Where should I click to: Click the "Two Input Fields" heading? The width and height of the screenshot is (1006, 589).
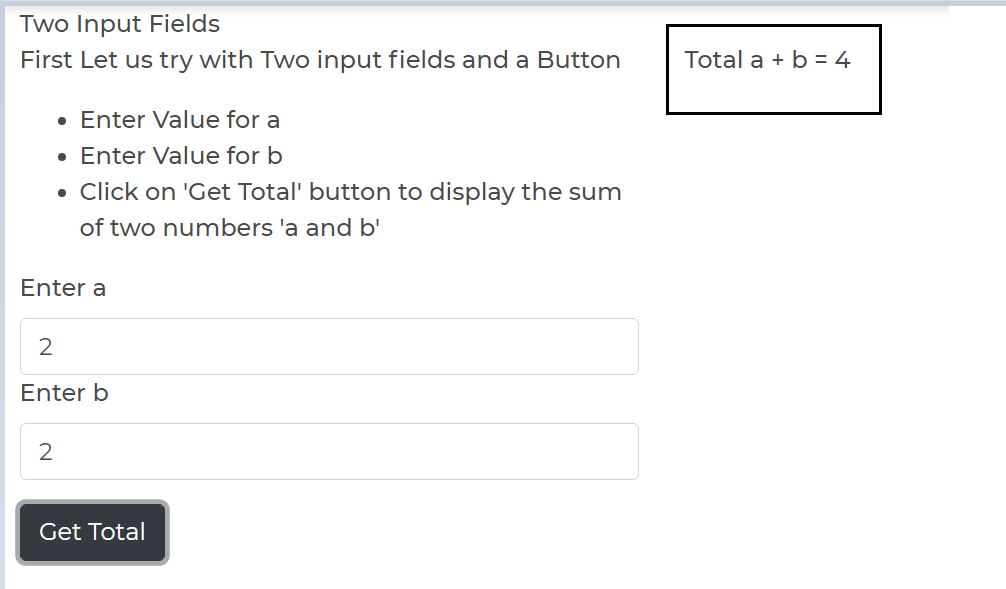click(120, 24)
